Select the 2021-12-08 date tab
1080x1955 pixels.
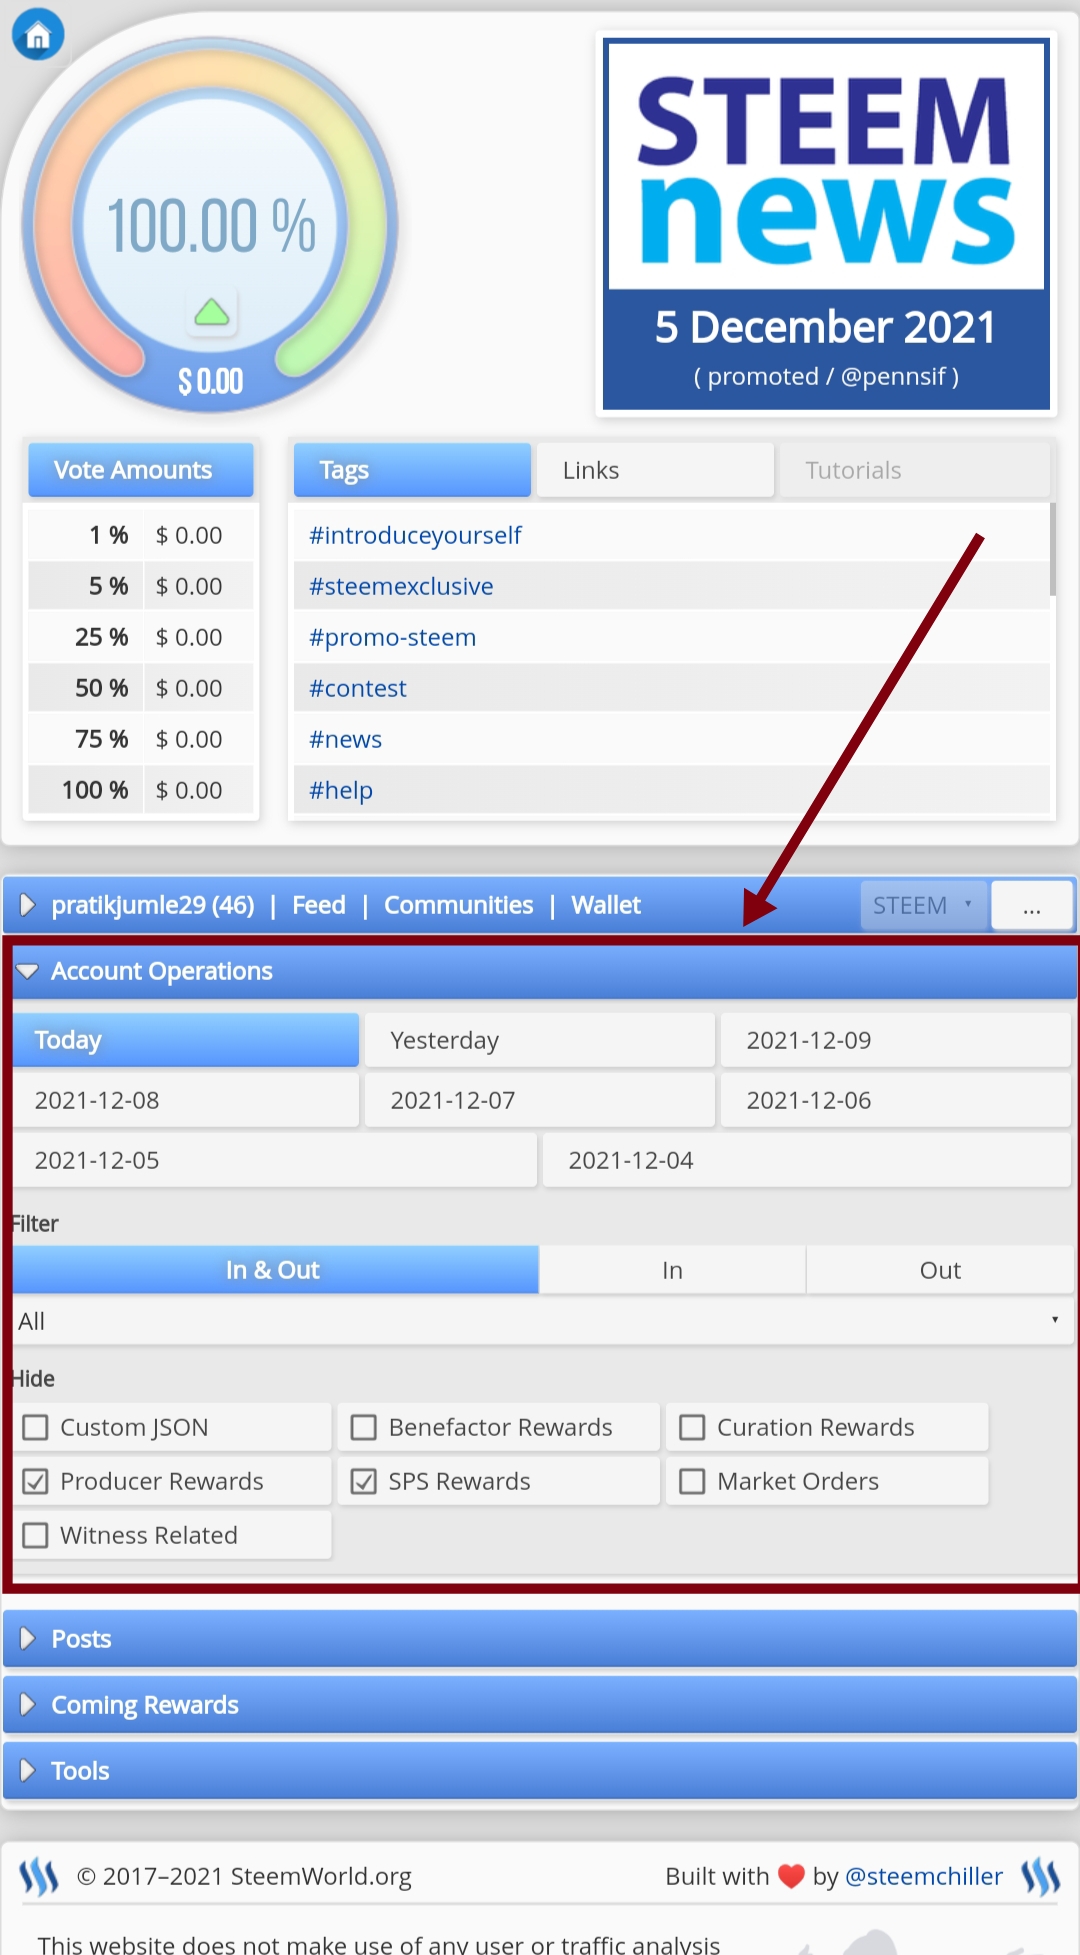click(186, 1100)
